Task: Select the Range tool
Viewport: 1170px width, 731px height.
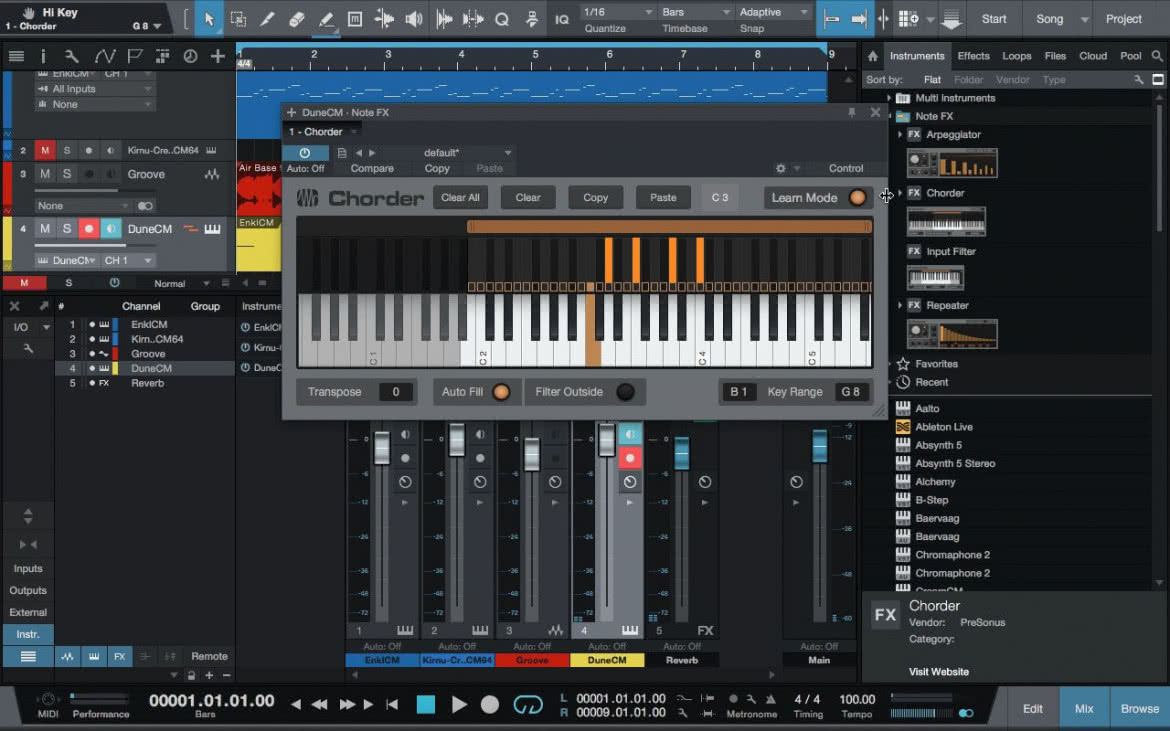Action: 238,19
